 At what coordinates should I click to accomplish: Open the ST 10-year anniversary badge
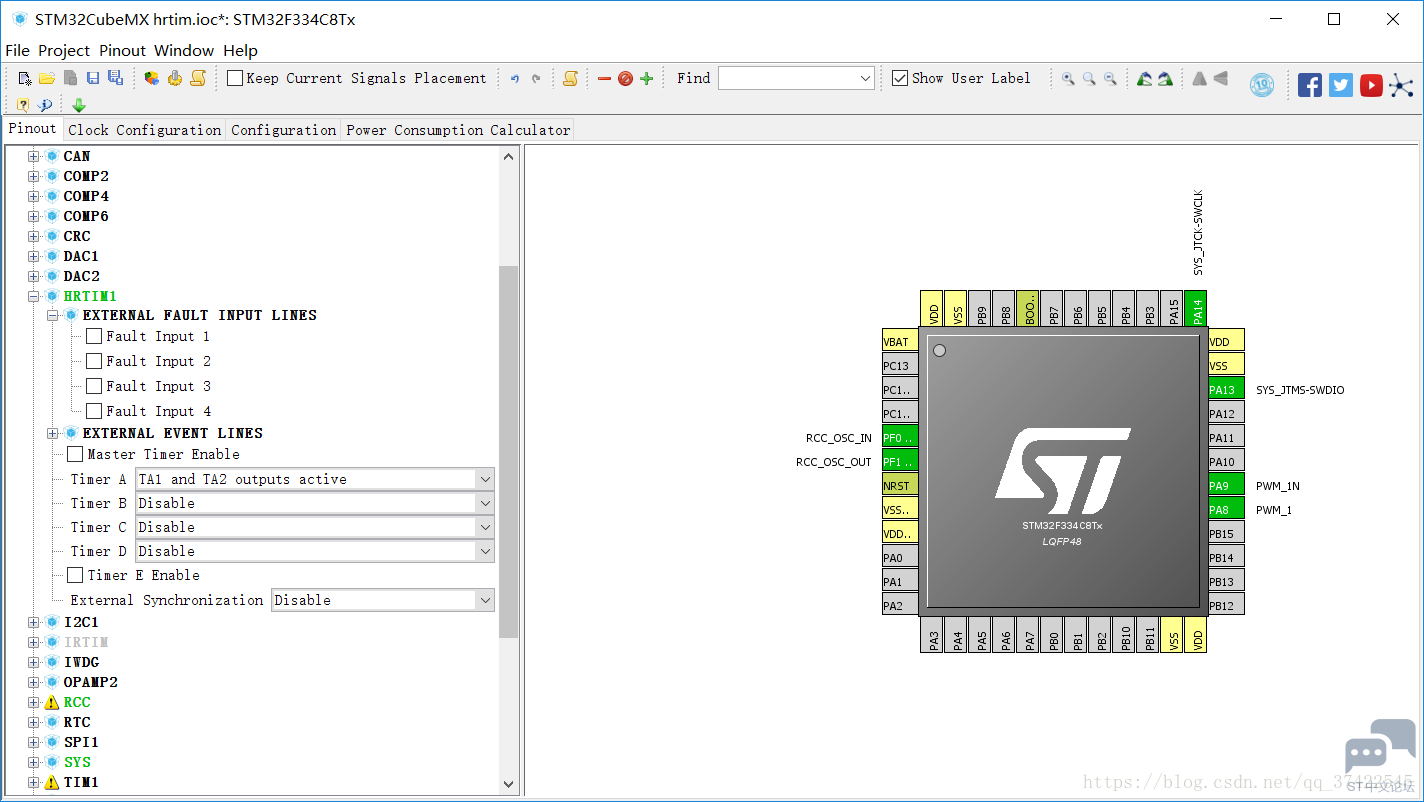pos(1262,85)
